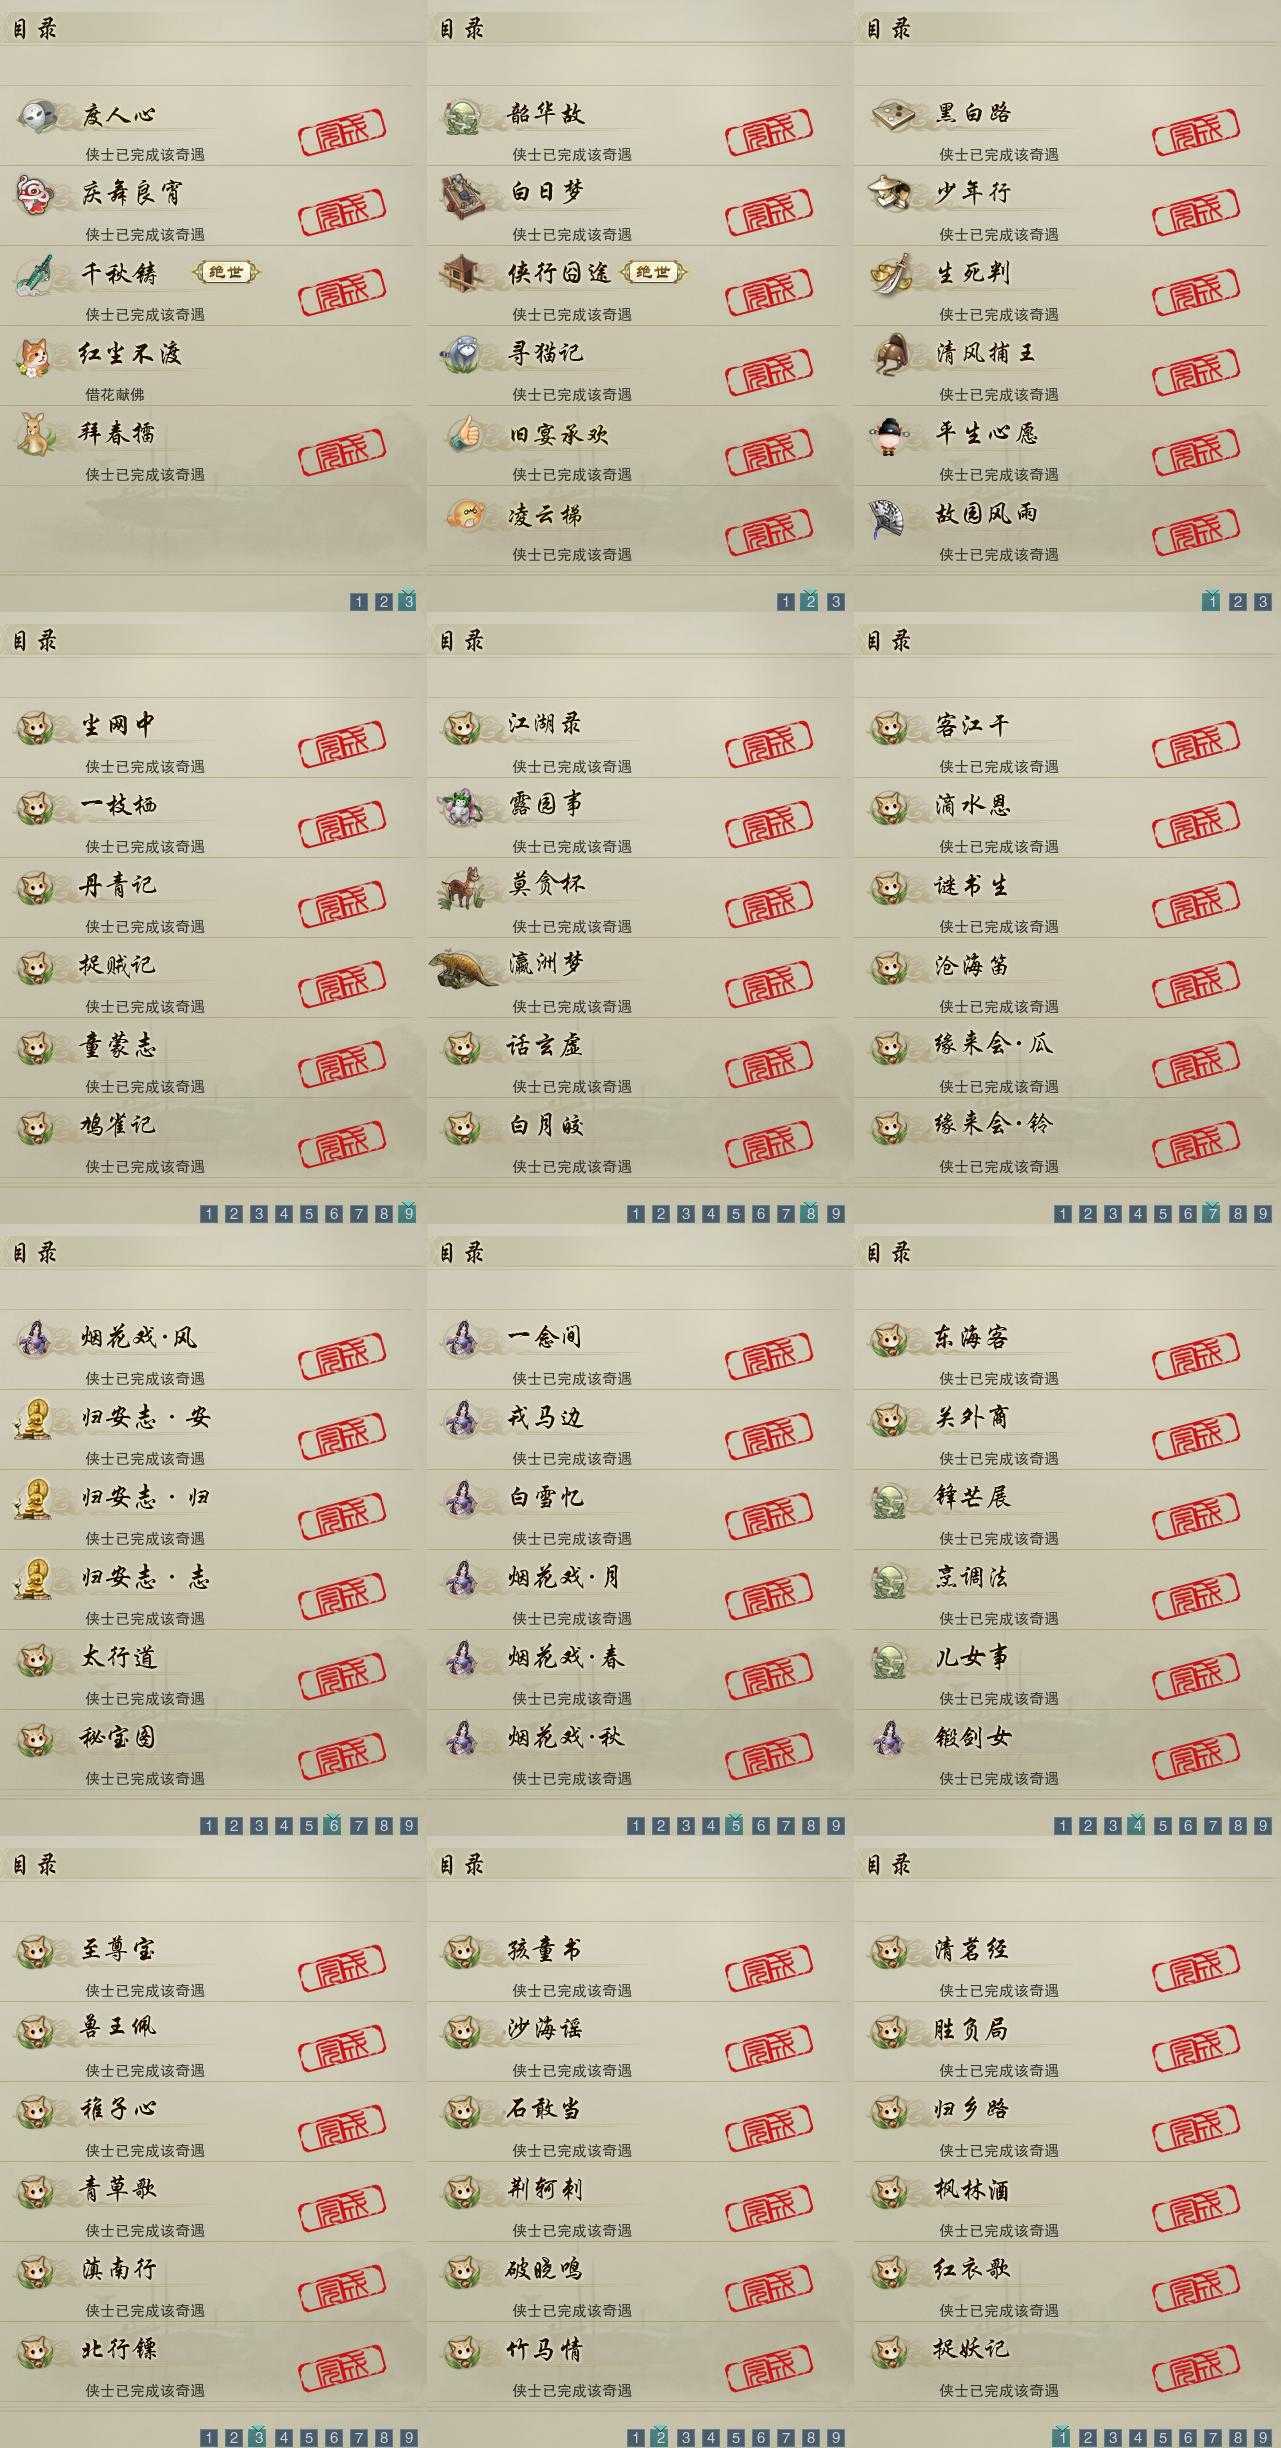Image resolution: width=1281 pixels, height=2448 pixels.
Task: Open the 千秋铸 adventure entry
Action: (x=206, y=286)
